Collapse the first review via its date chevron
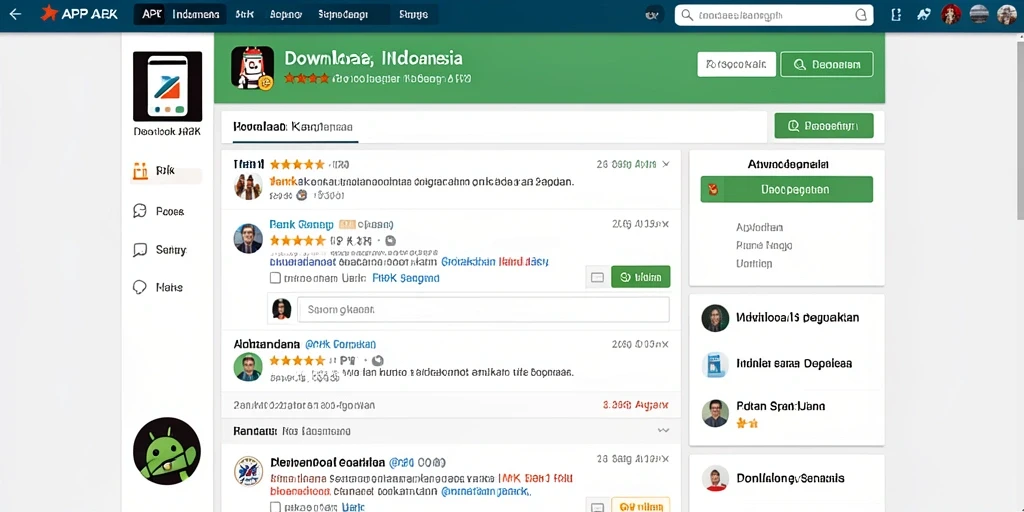This screenshot has width=1024, height=512. coord(665,165)
